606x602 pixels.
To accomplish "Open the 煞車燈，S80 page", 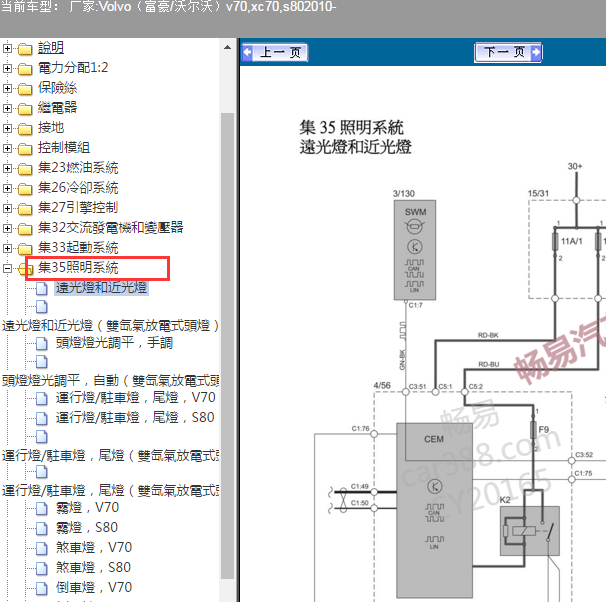I will 93,568.
